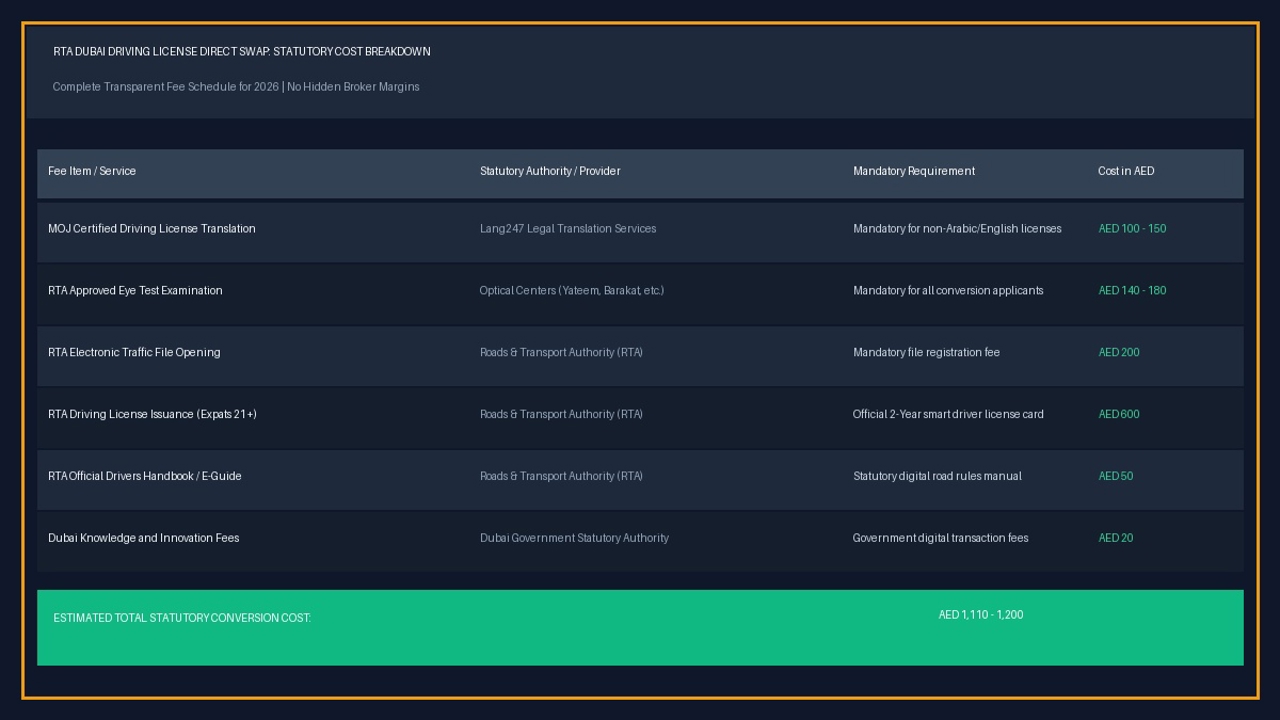The width and height of the screenshot is (1280, 720).
Task: Click 'Mandatory for all conversion applicants' cell
Action: click(x=948, y=291)
